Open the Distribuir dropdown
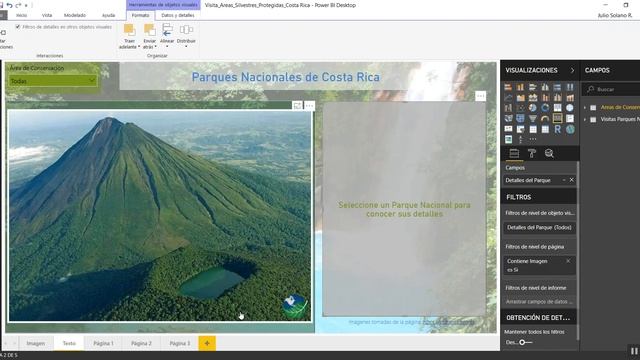640x360 pixels. [186, 36]
